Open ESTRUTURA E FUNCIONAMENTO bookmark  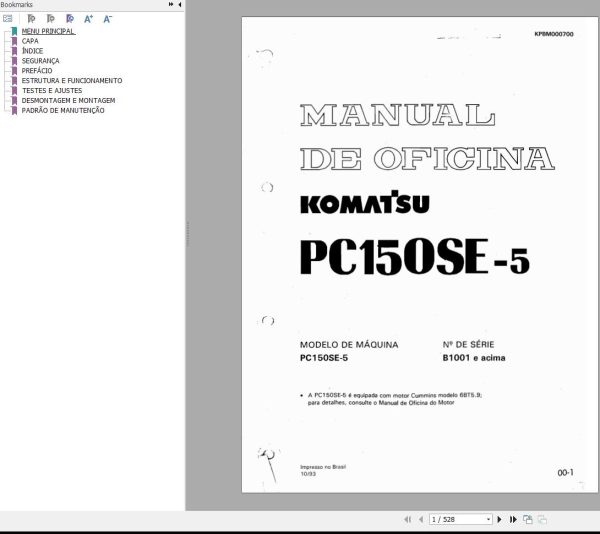(72, 81)
